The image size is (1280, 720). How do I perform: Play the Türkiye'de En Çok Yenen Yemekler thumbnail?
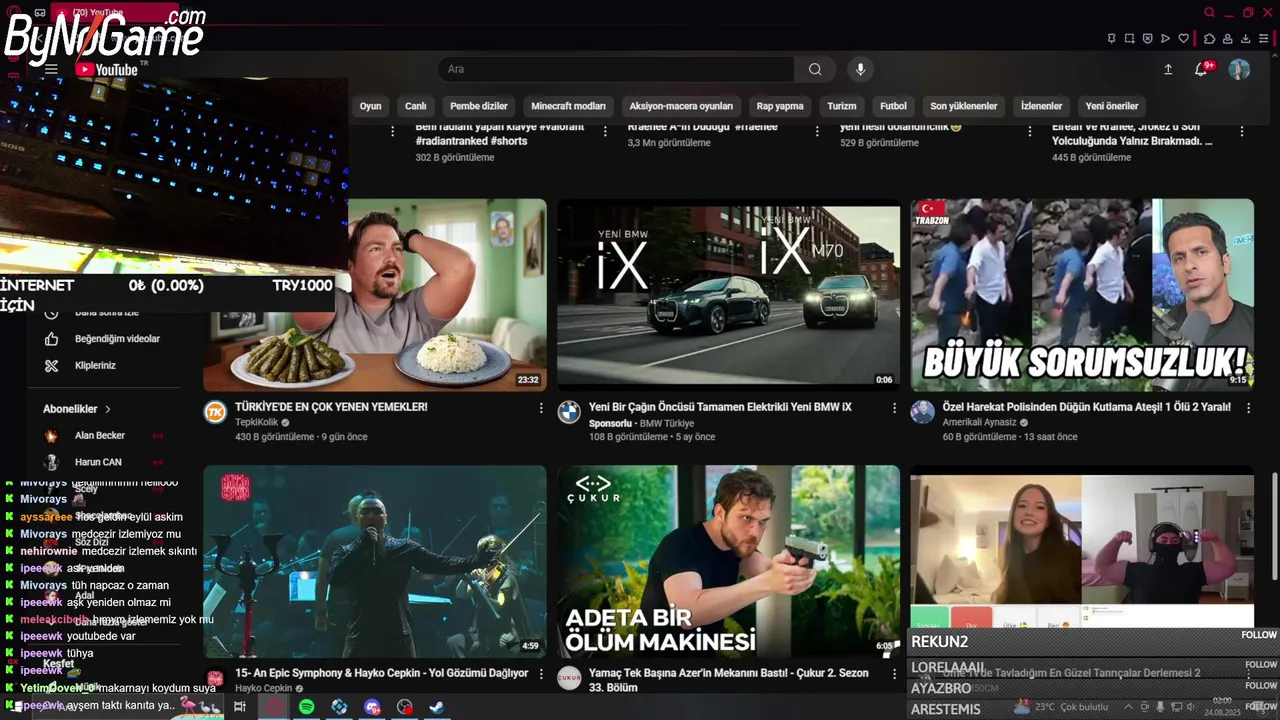pyautogui.click(x=375, y=295)
